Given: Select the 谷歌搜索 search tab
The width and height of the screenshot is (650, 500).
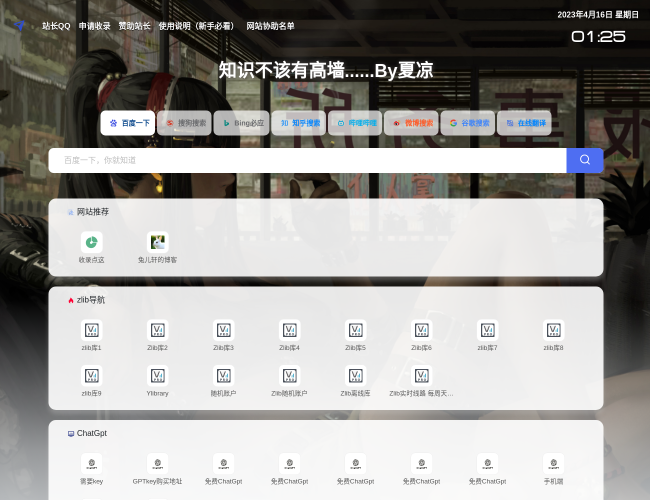Looking at the screenshot, I should (468, 123).
